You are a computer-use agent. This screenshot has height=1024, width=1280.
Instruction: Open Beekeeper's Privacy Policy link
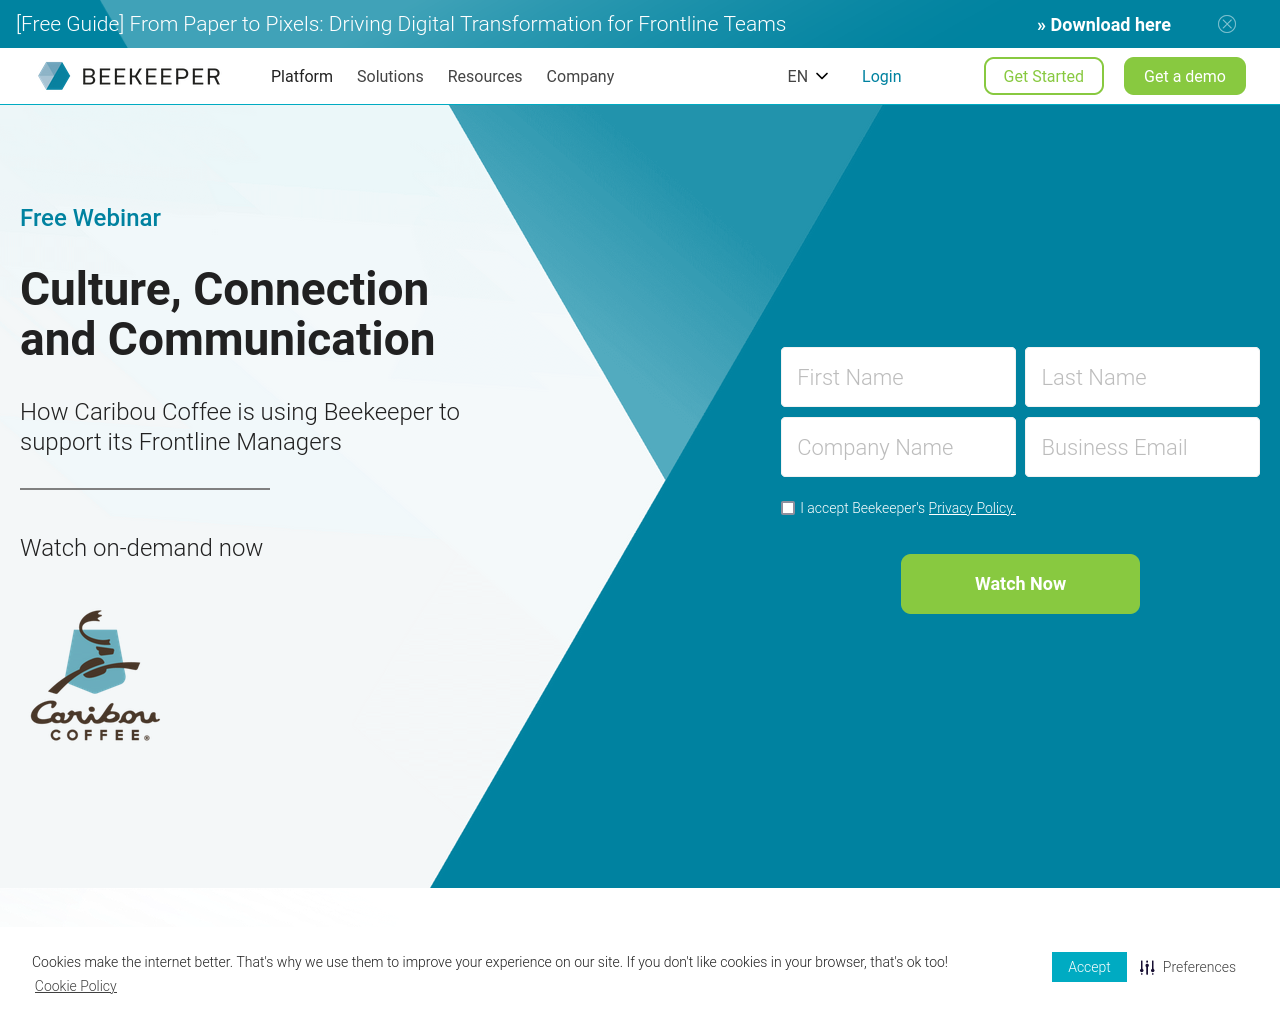(x=972, y=508)
